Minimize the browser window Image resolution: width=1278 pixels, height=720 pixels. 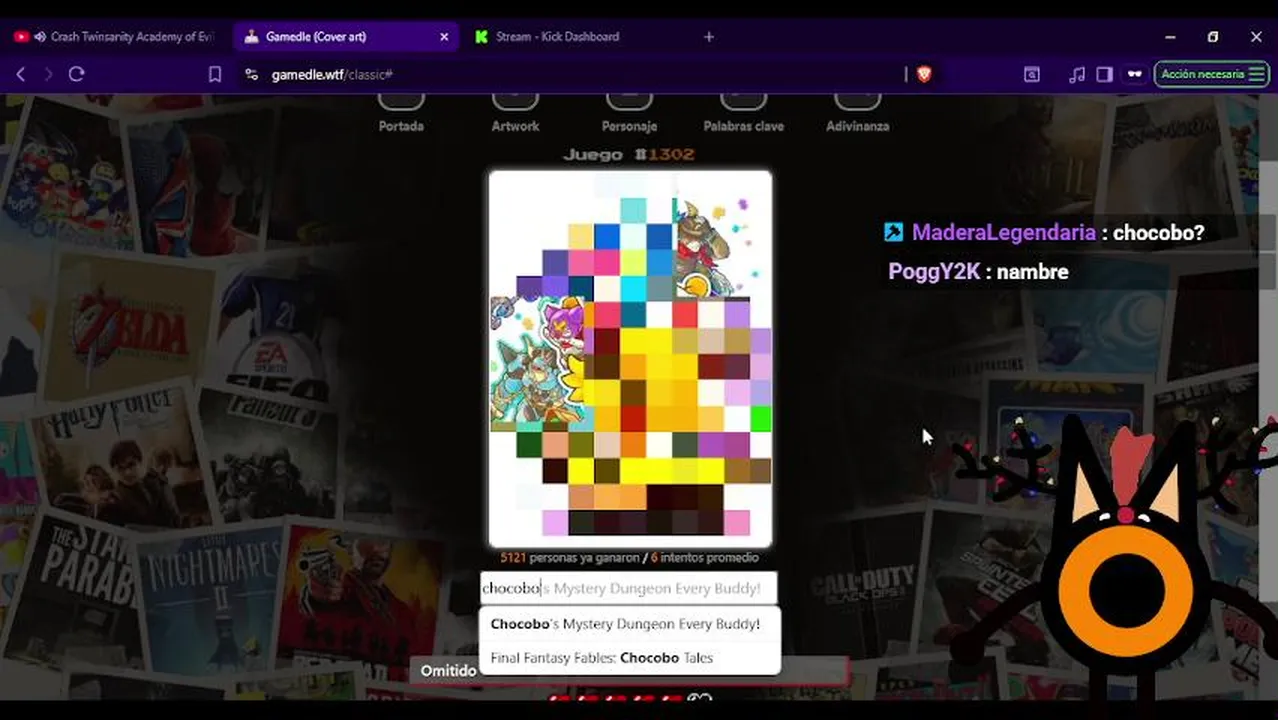(x=1170, y=37)
